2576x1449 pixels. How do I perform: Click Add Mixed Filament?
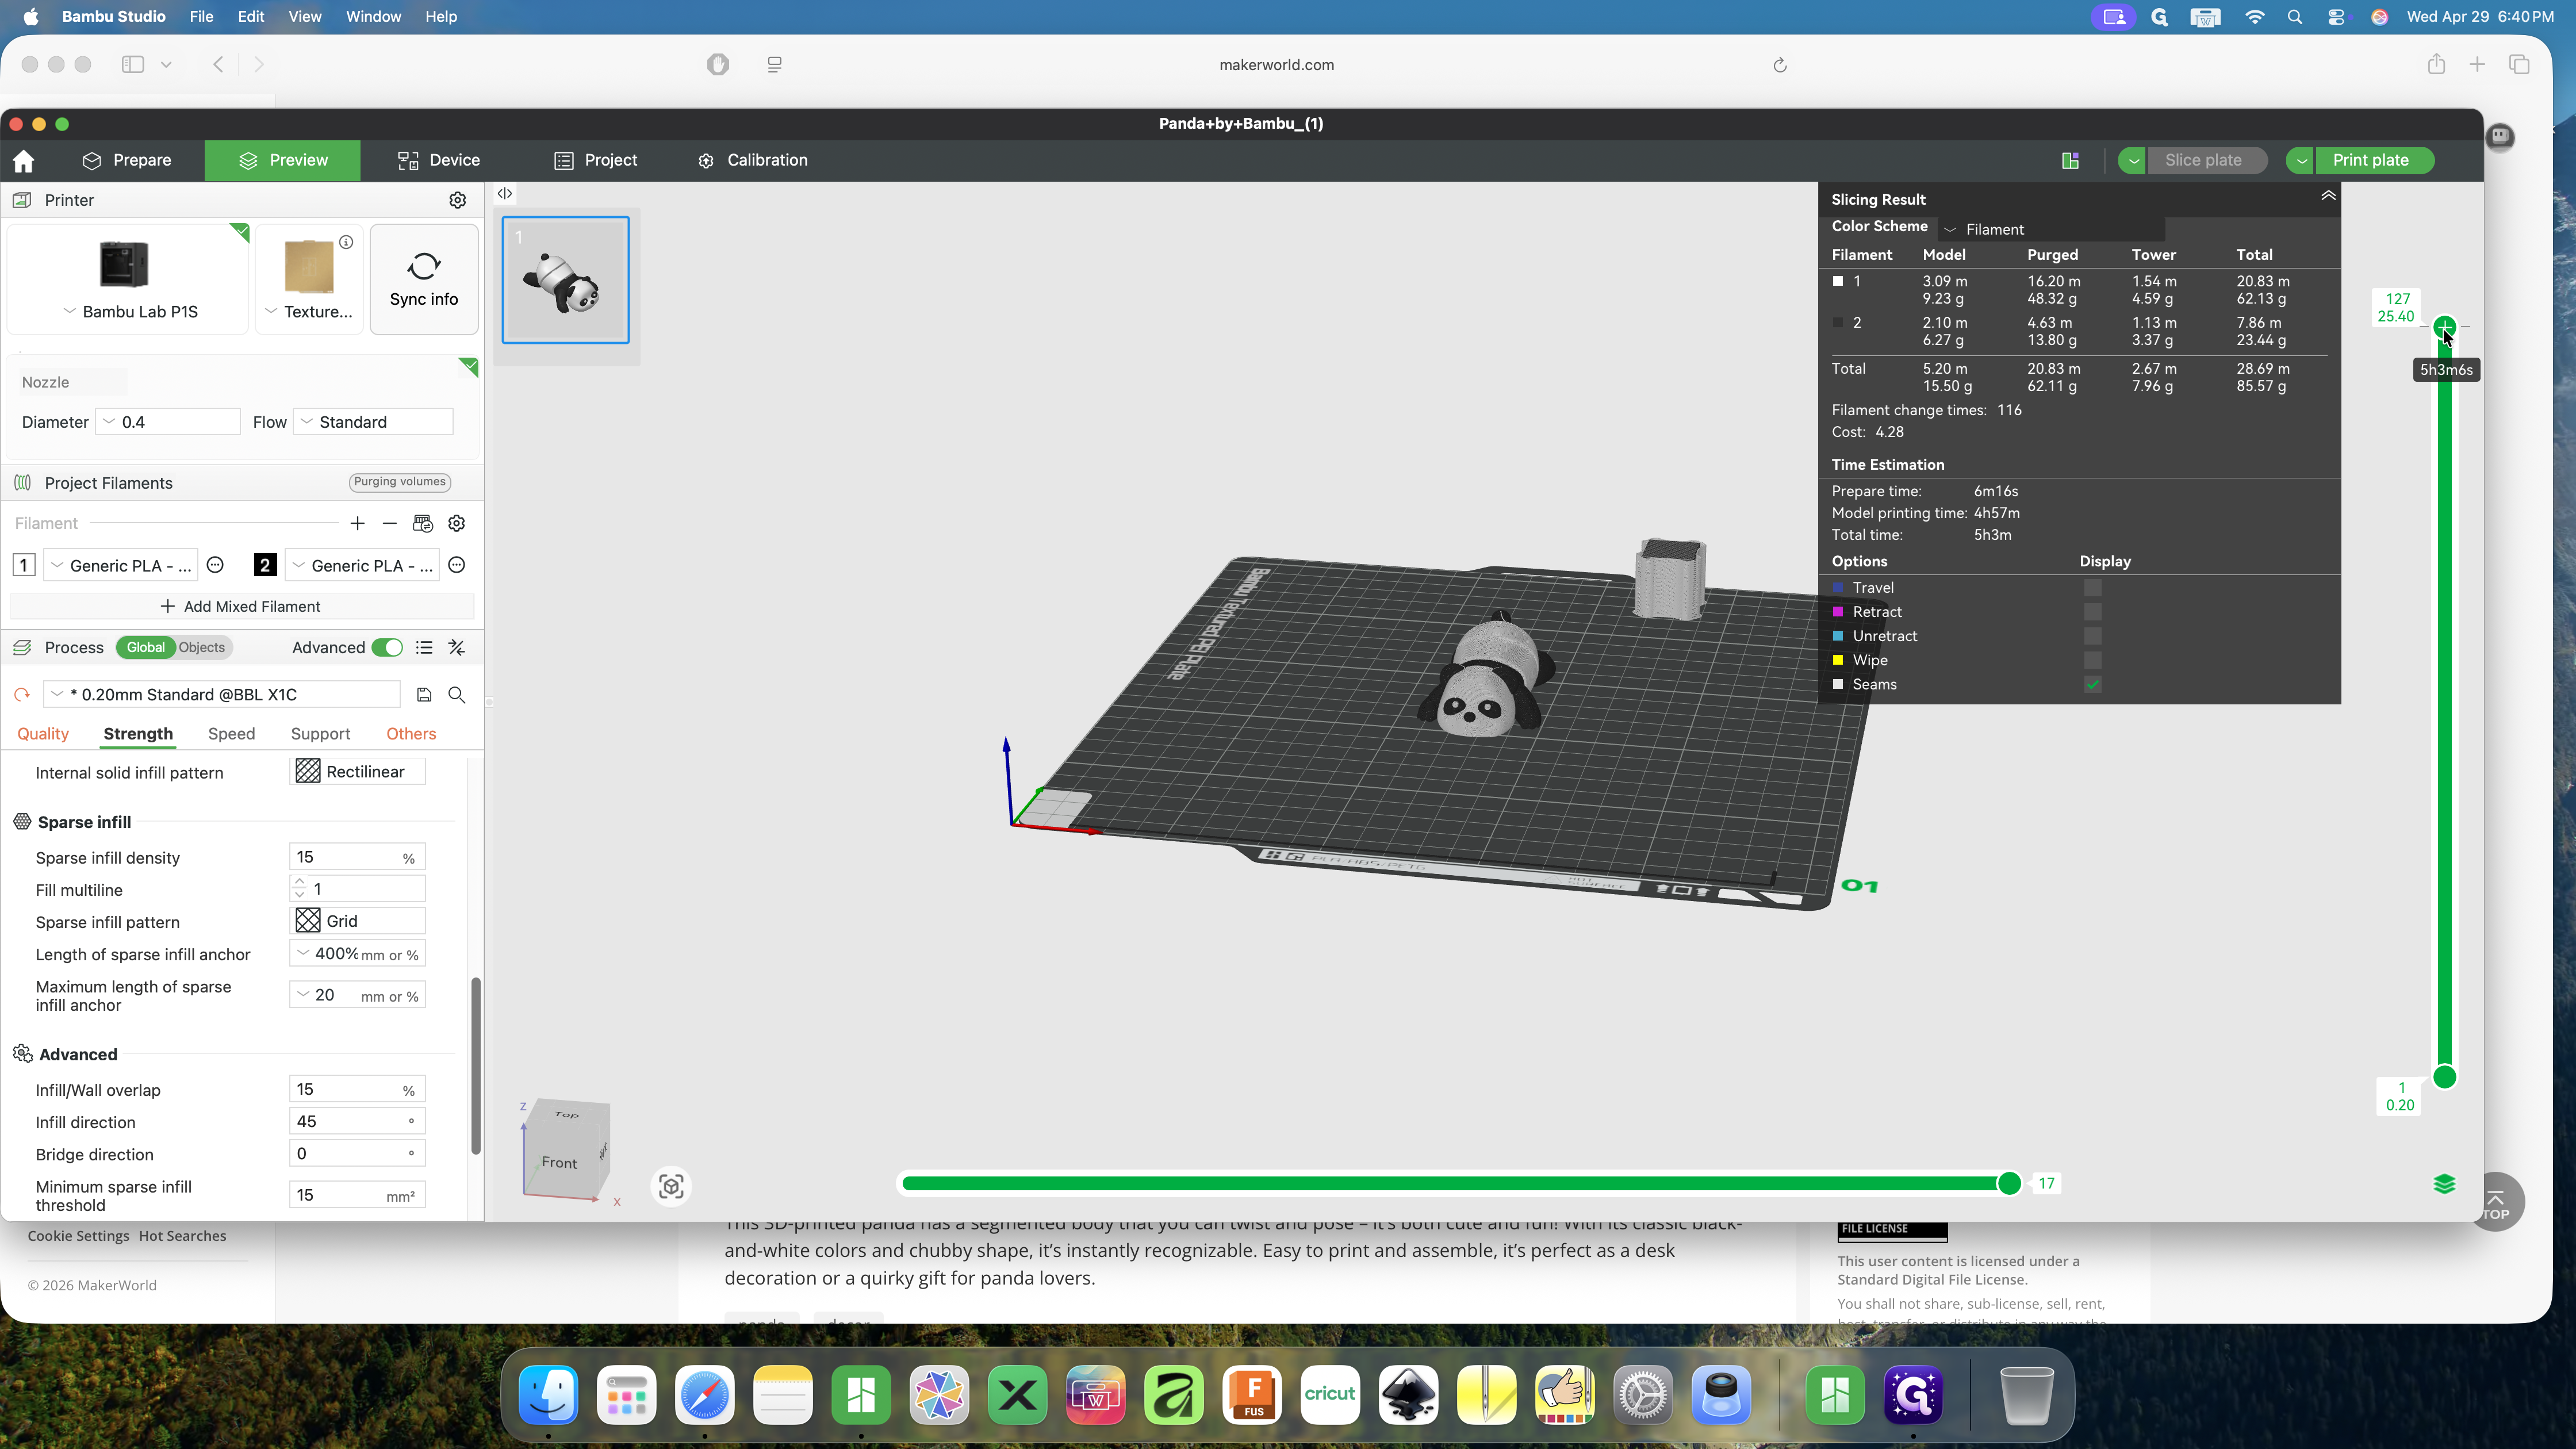[240, 607]
